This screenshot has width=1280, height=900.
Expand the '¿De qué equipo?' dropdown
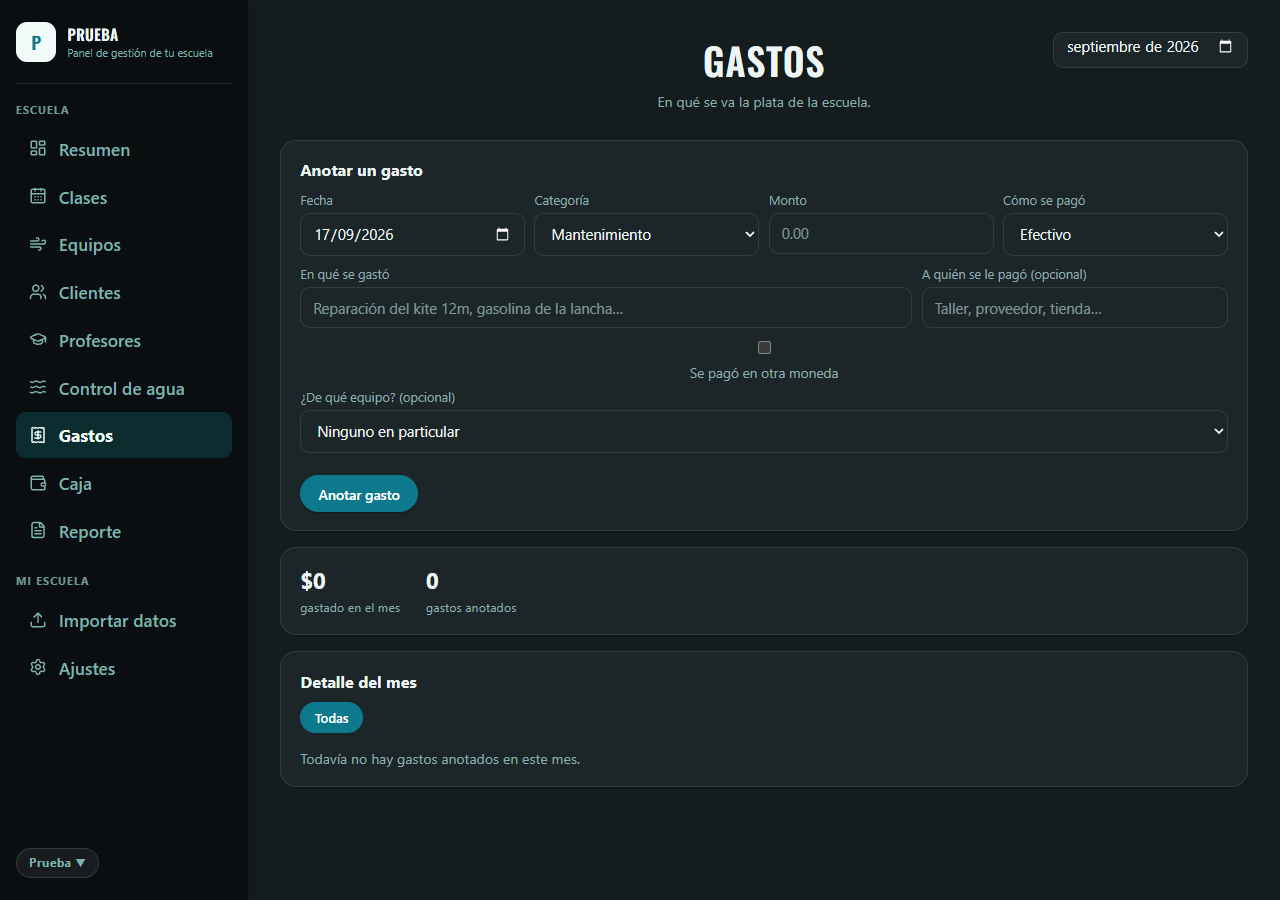click(764, 432)
